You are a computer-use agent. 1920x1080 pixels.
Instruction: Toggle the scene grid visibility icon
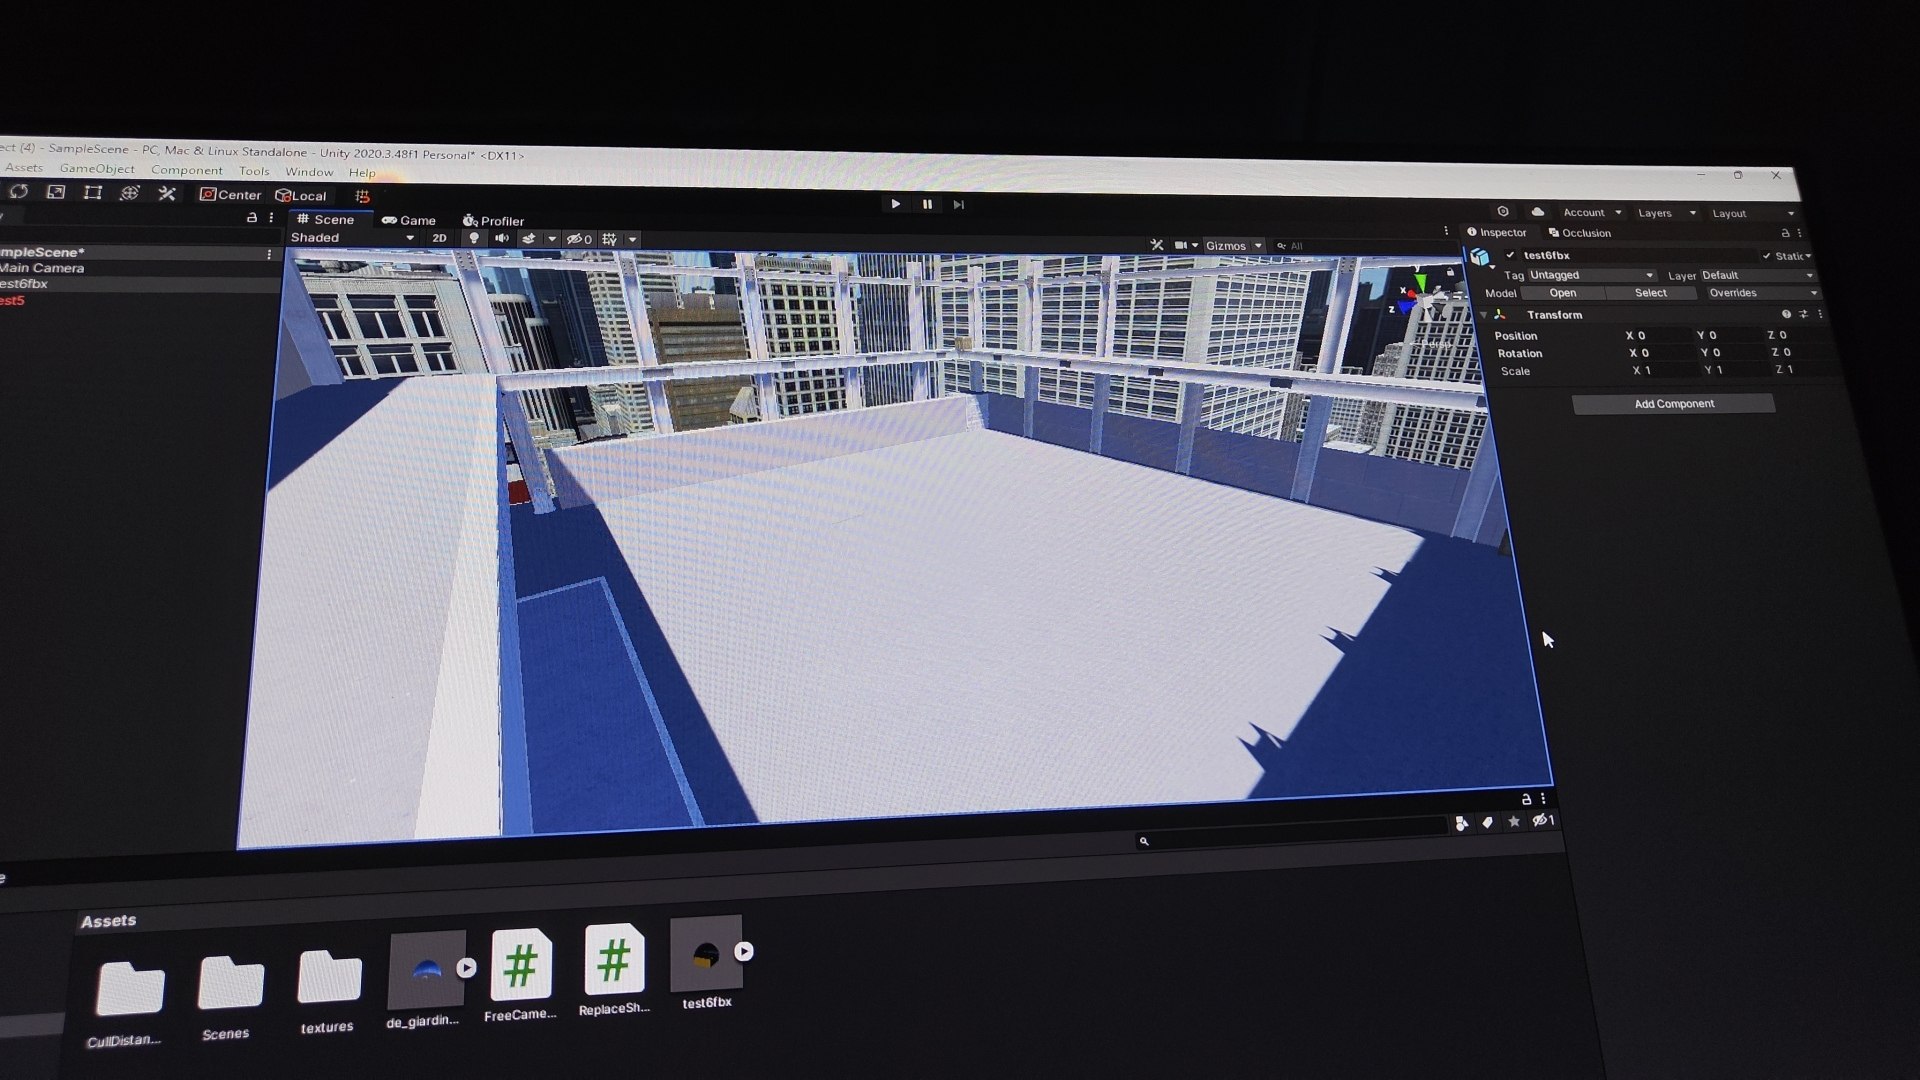point(609,240)
